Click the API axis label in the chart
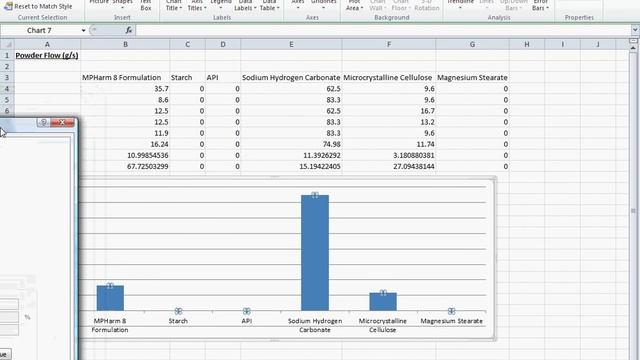Screen dimensions: 640x360 click(247, 321)
